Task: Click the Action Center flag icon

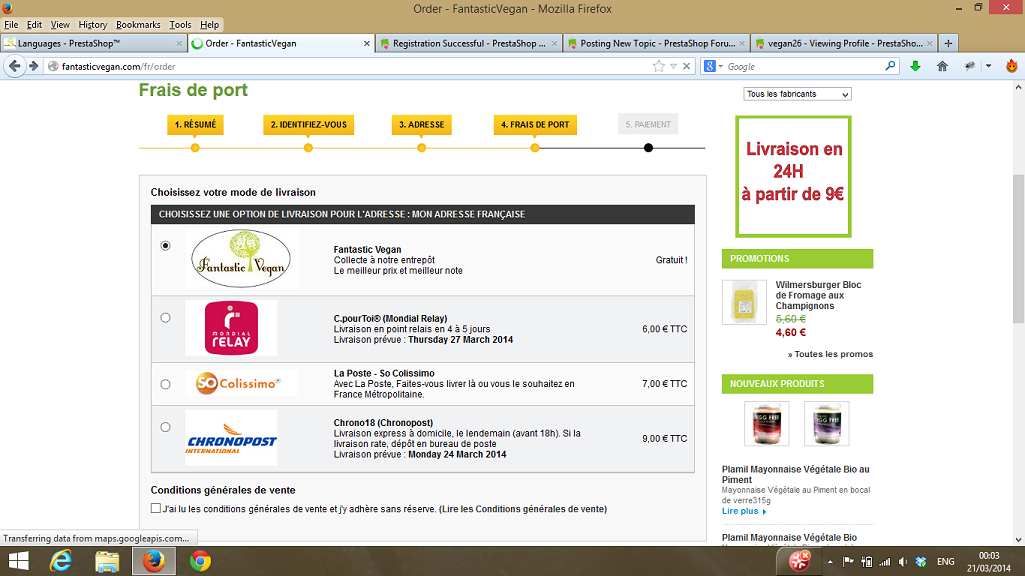Action: point(848,562)
